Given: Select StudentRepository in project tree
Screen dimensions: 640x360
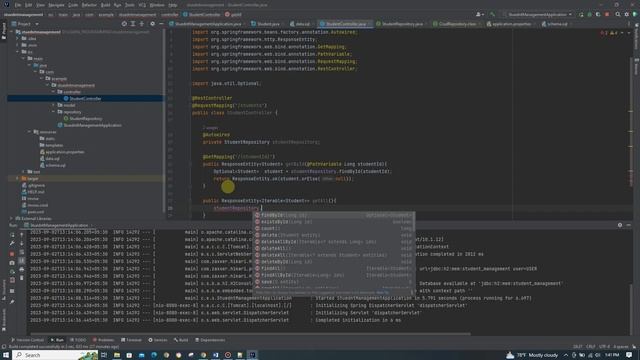Looking at the screenshot, I should pos(86,119).
